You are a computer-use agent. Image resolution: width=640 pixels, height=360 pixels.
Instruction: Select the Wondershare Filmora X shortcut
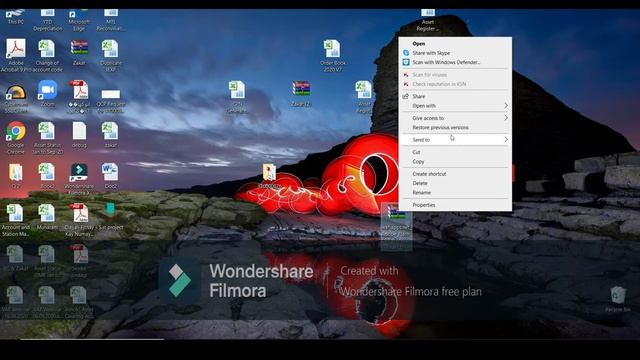coord(79,179)
